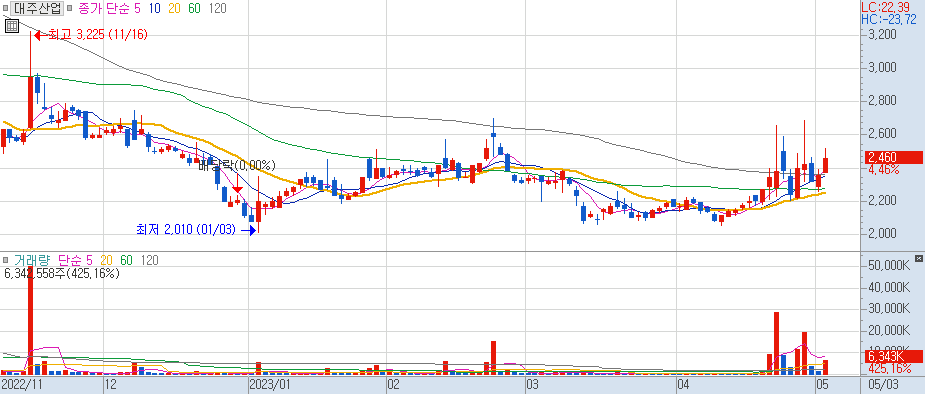Click the 2022/11 date axis label

coord(23,386)
